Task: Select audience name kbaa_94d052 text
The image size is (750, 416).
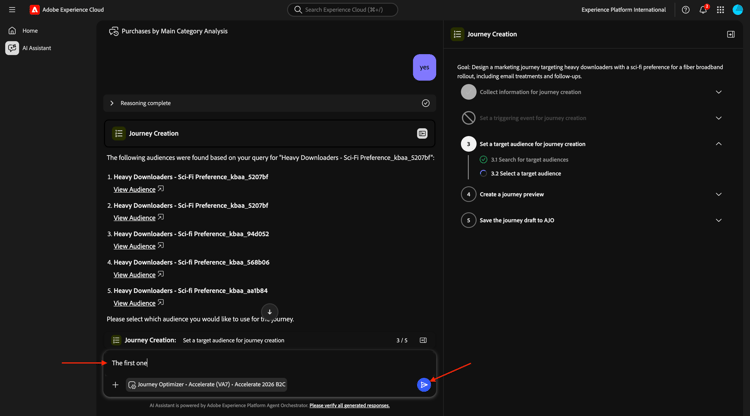Action: point(191,234)
